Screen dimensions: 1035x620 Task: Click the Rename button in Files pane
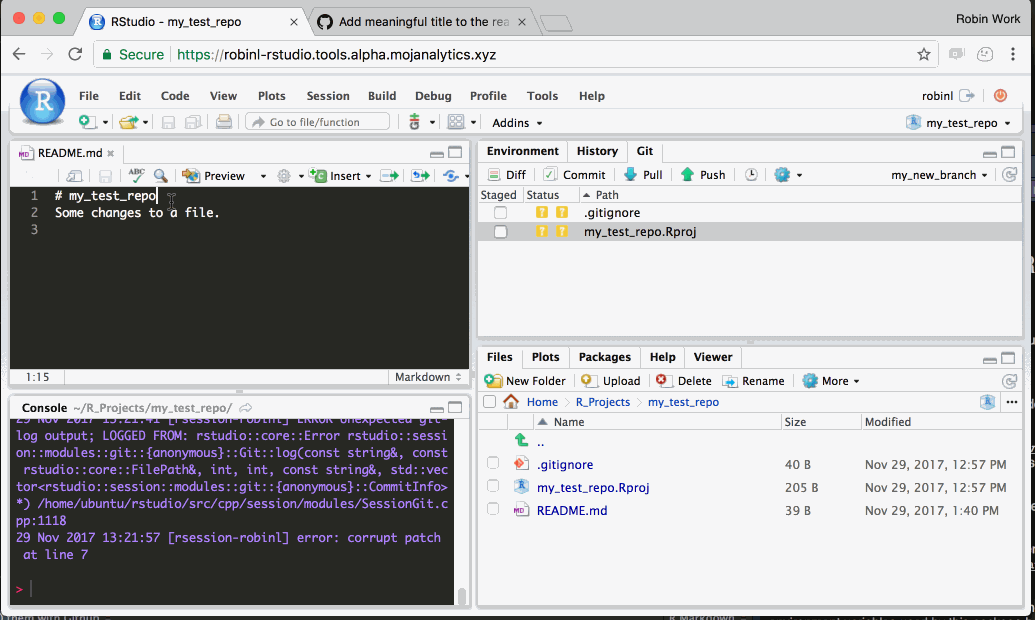coord(753,381)
